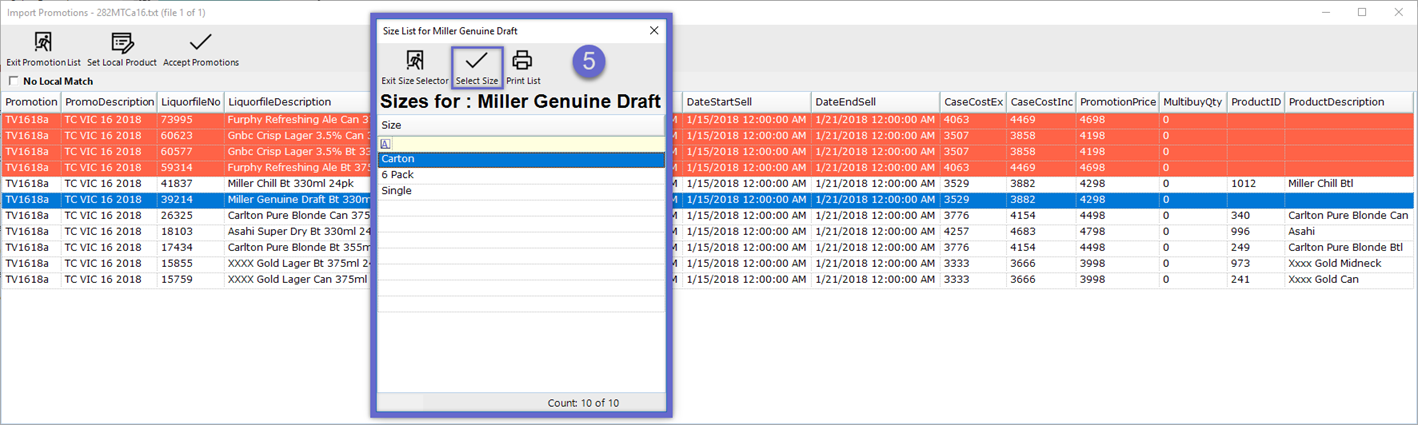Click Set Local Product icon
Viewport: 1418px width, 425px height.
(x=122, y=41)
